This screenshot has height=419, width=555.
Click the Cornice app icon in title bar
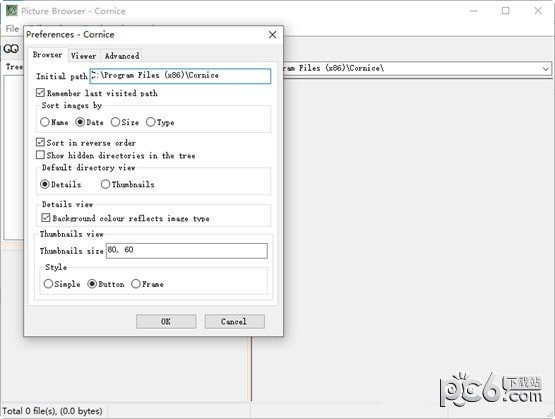pos(12,11)
